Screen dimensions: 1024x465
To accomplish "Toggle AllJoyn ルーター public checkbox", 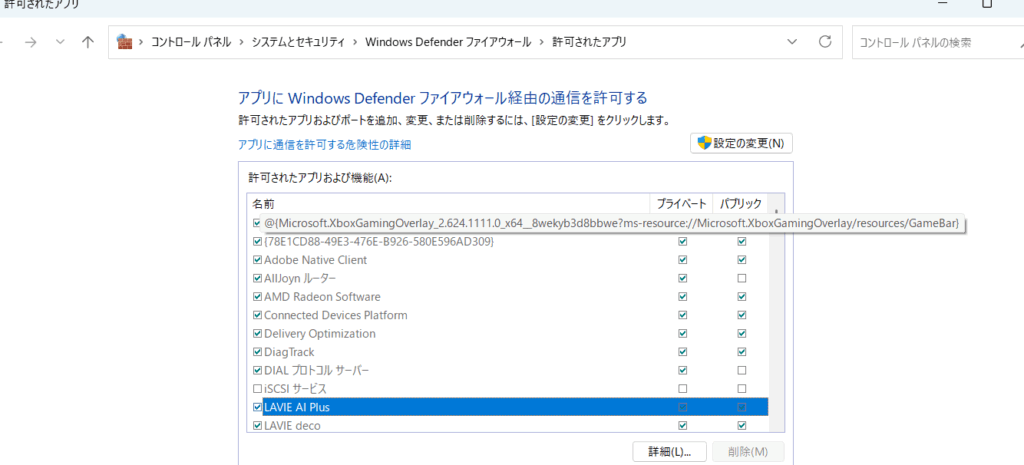I will 742,278.
